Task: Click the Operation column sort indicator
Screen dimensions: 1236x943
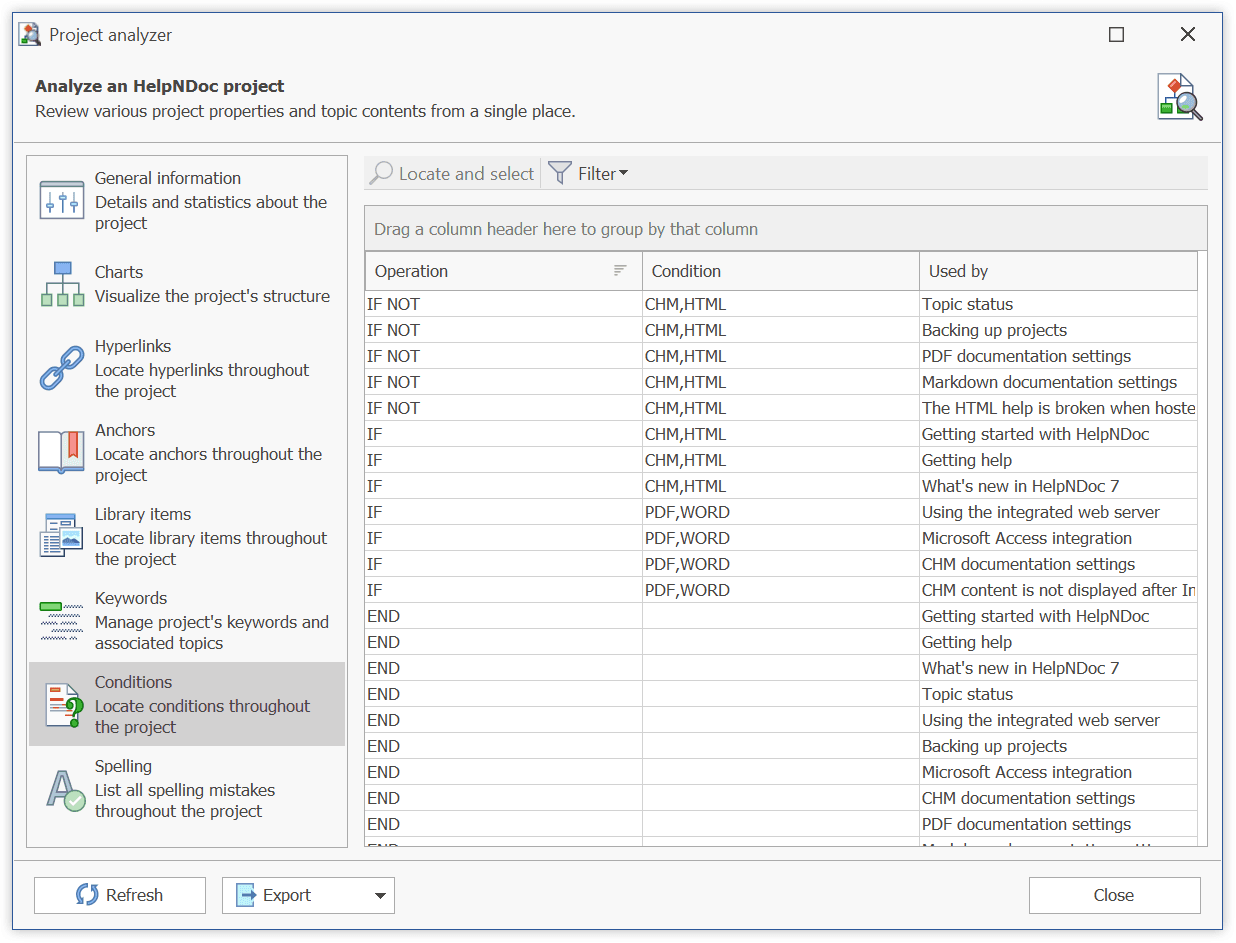Action: [x=620, y=270]
